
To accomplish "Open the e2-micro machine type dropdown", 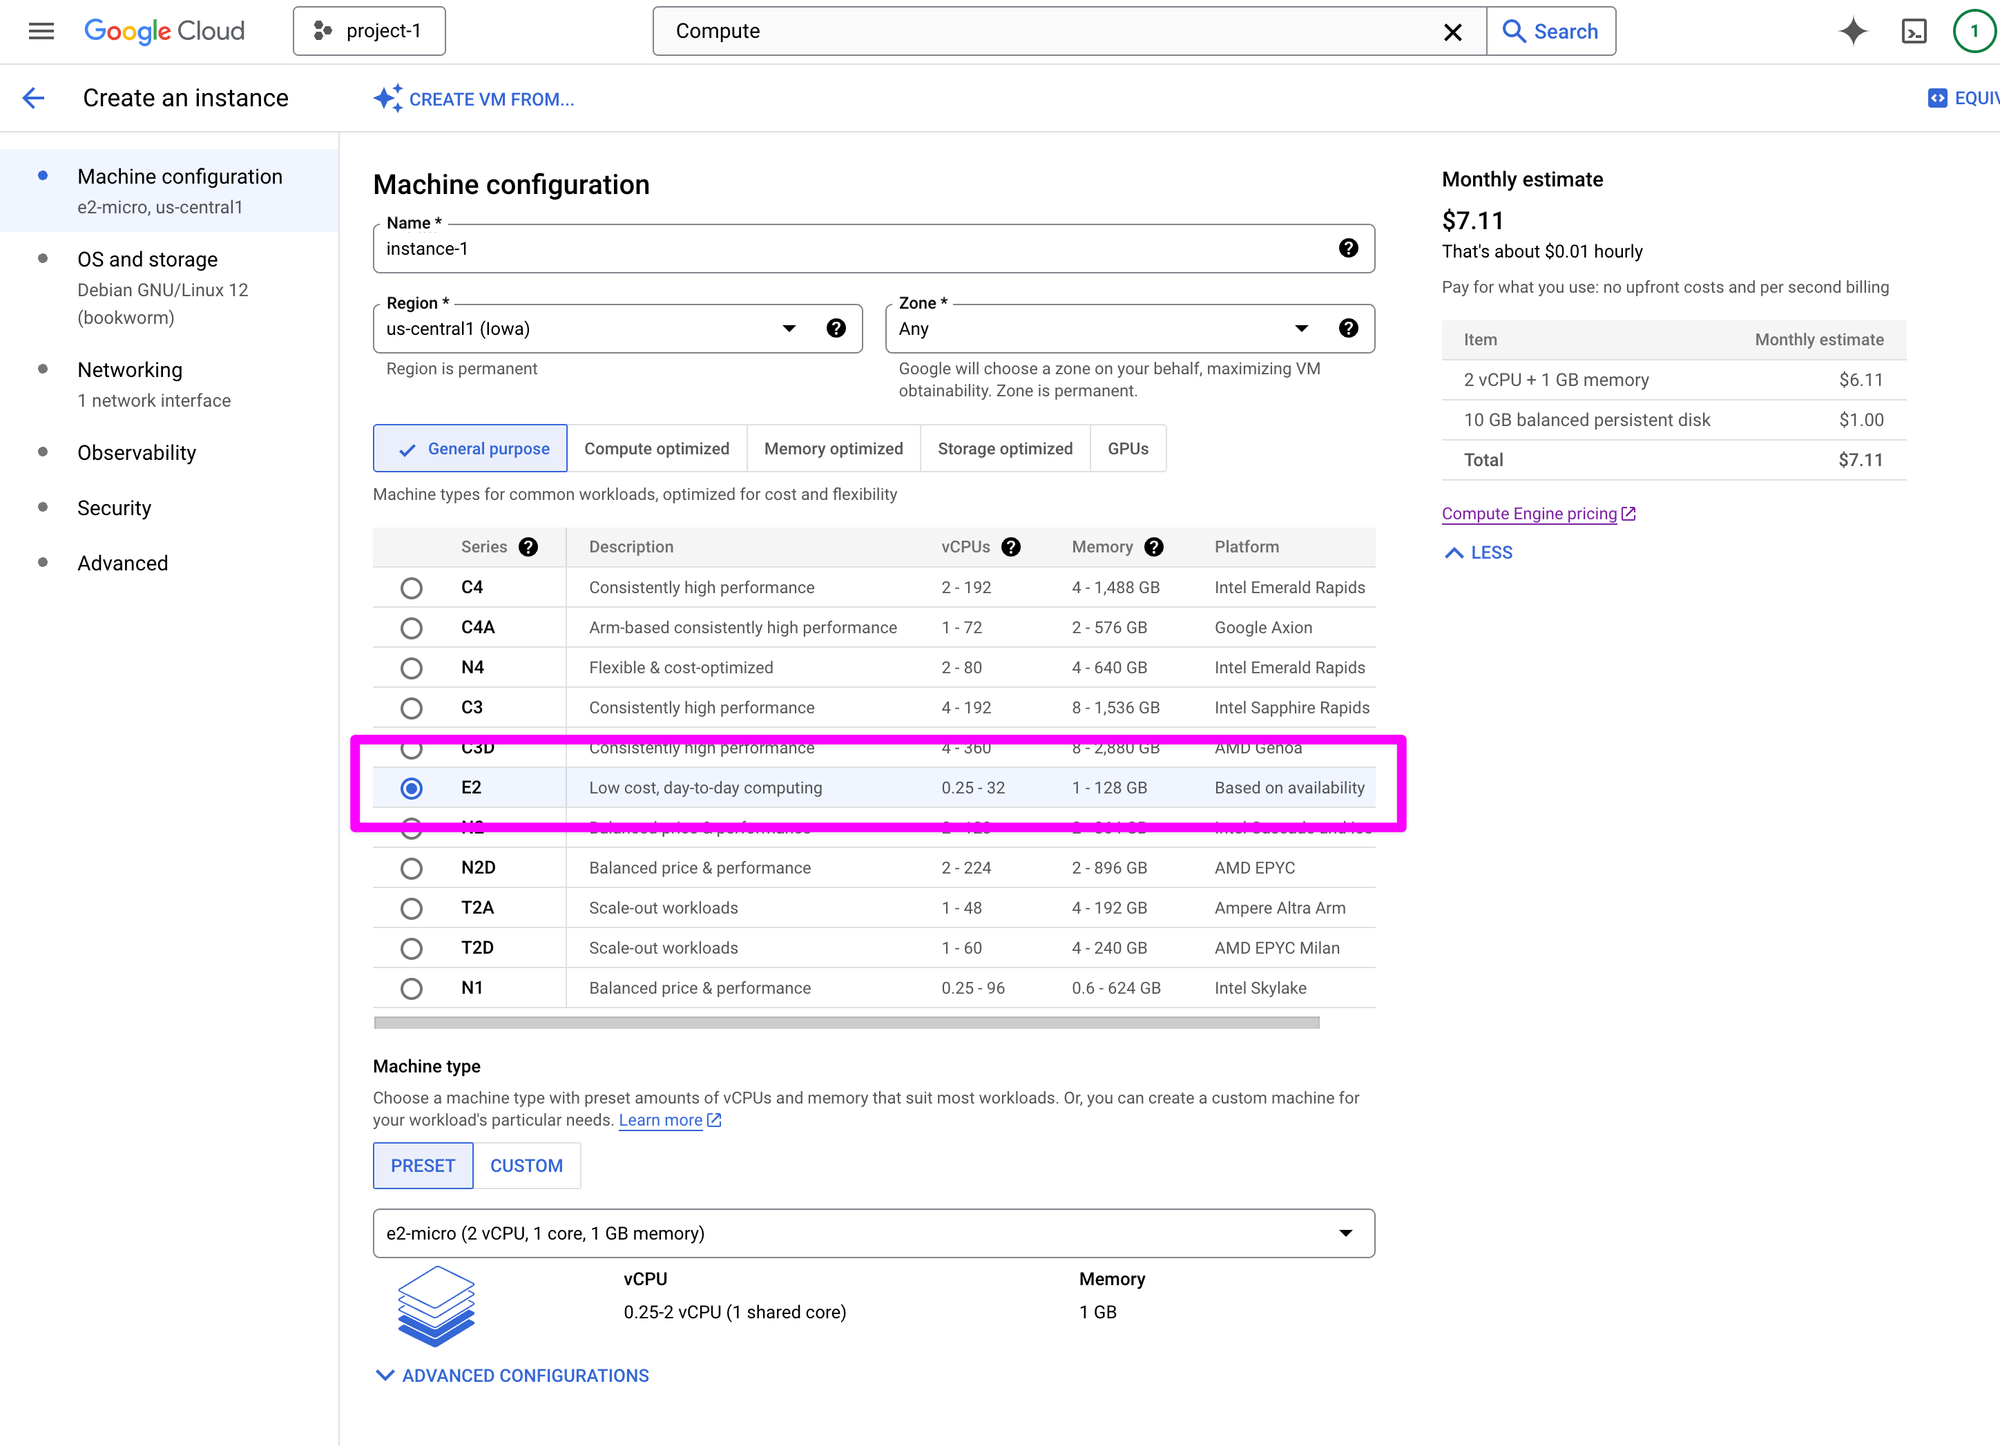I will pyautogui.click(x=873, y=1233).
